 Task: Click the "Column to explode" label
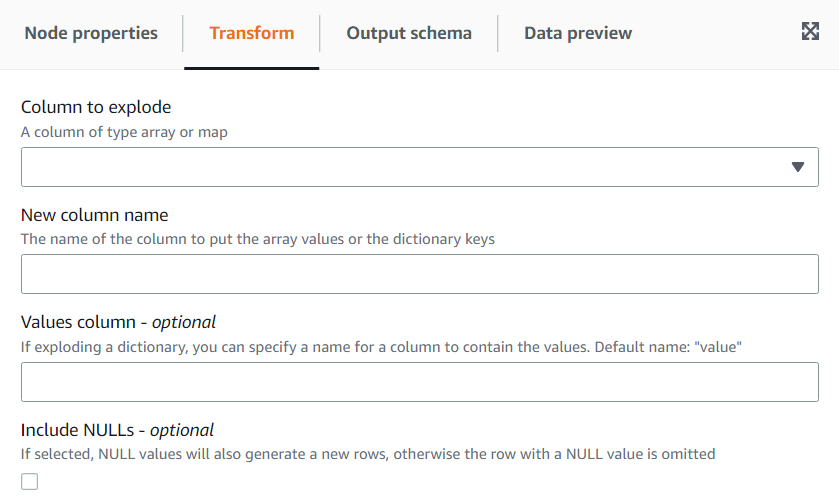[x=96, y=107]
